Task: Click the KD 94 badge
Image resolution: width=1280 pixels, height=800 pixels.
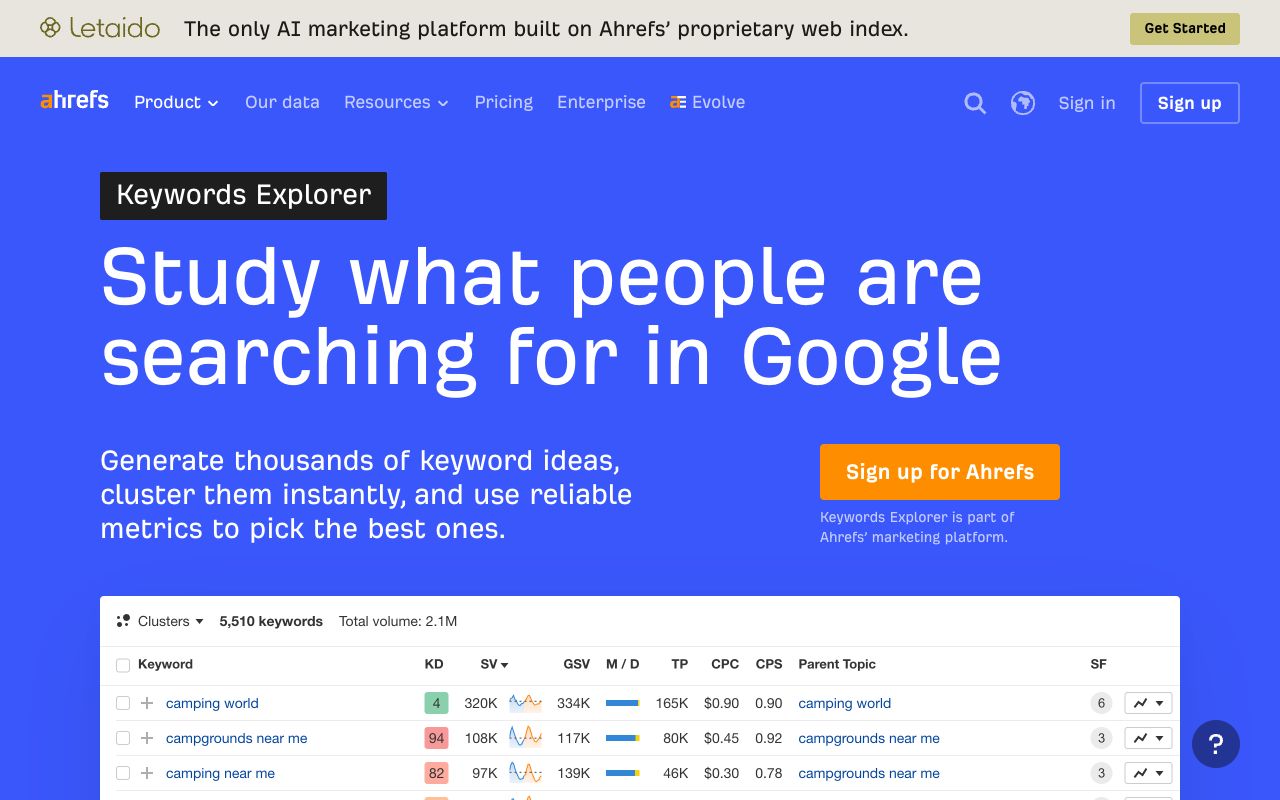Action: (x=436, y=738)
